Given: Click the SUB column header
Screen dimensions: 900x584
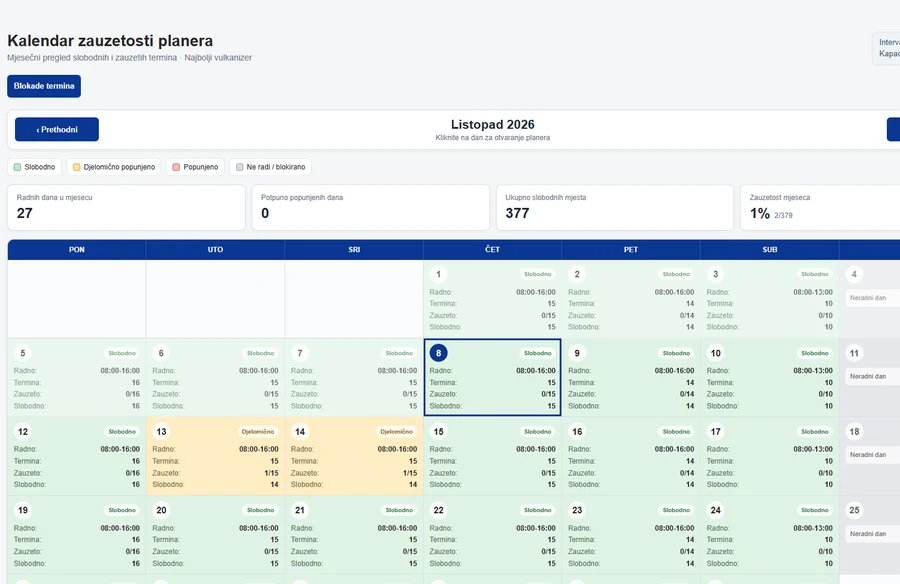Looking at the screenshot, I should point(770,250).
